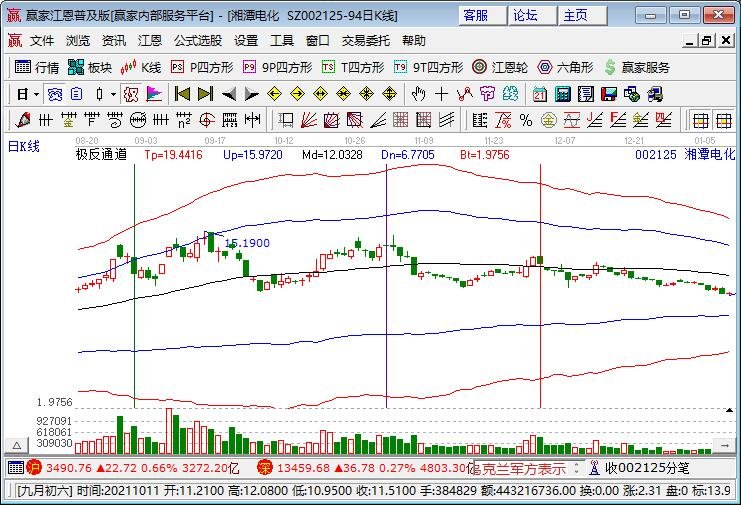
Task: Click the triangle button left of volume pane
Action: [17, 445]
